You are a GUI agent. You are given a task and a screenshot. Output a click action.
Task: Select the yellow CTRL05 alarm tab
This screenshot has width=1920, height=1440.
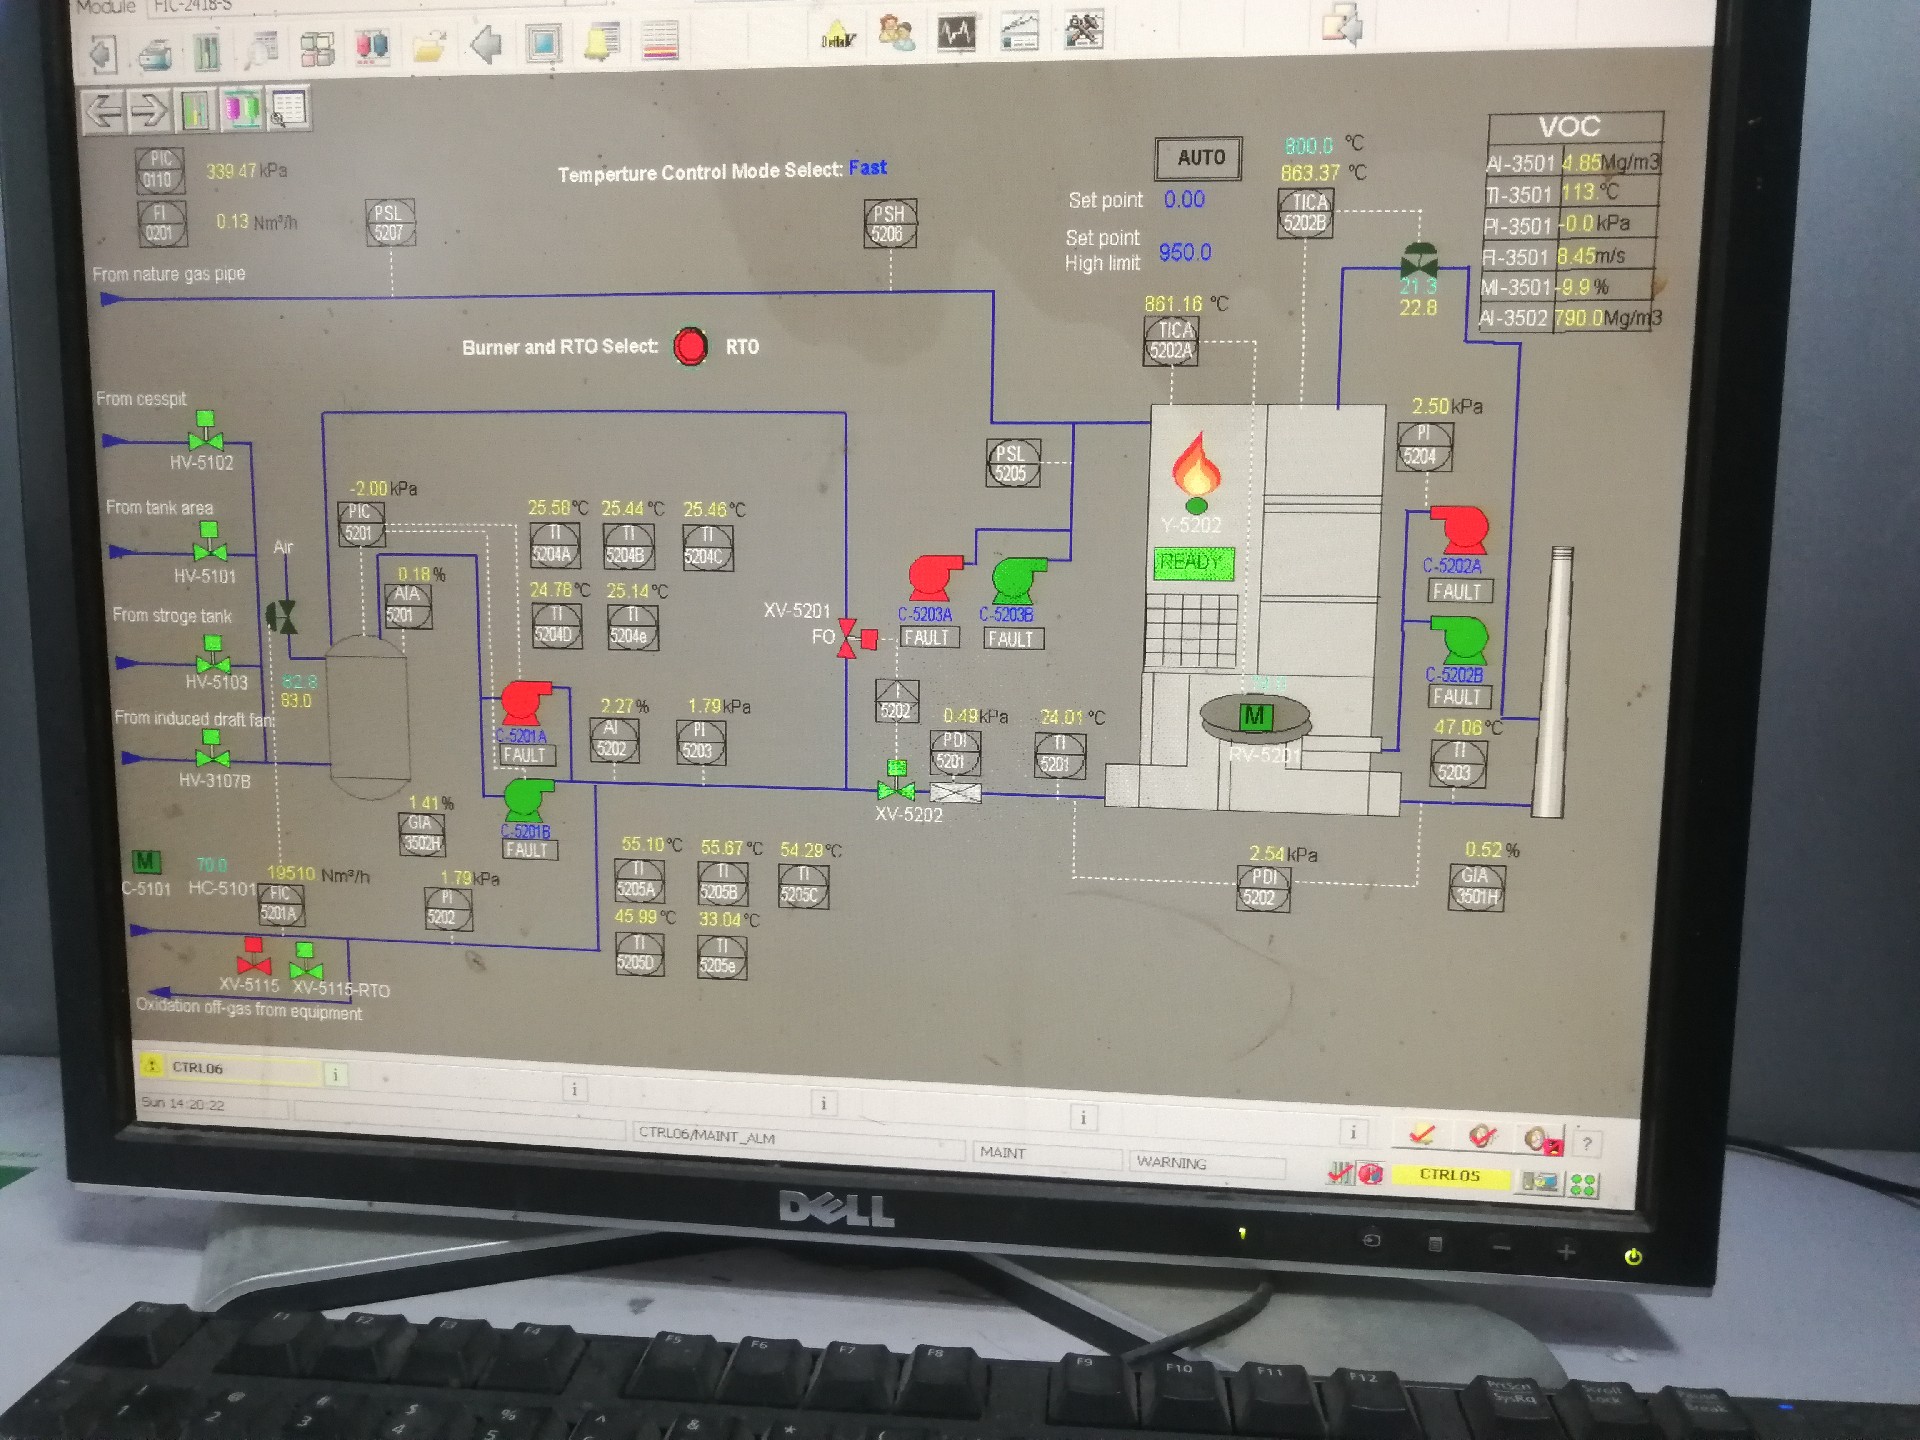click(1449, 1175)
